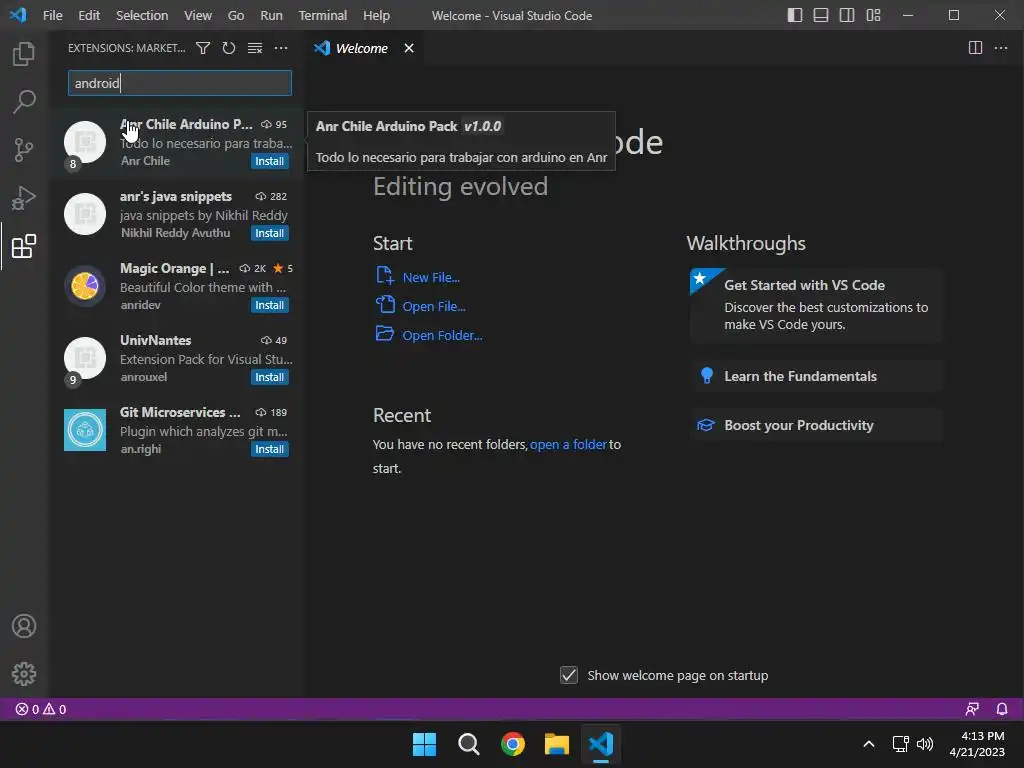
Task: Open the File menu
Action: [x=52, y=15]
